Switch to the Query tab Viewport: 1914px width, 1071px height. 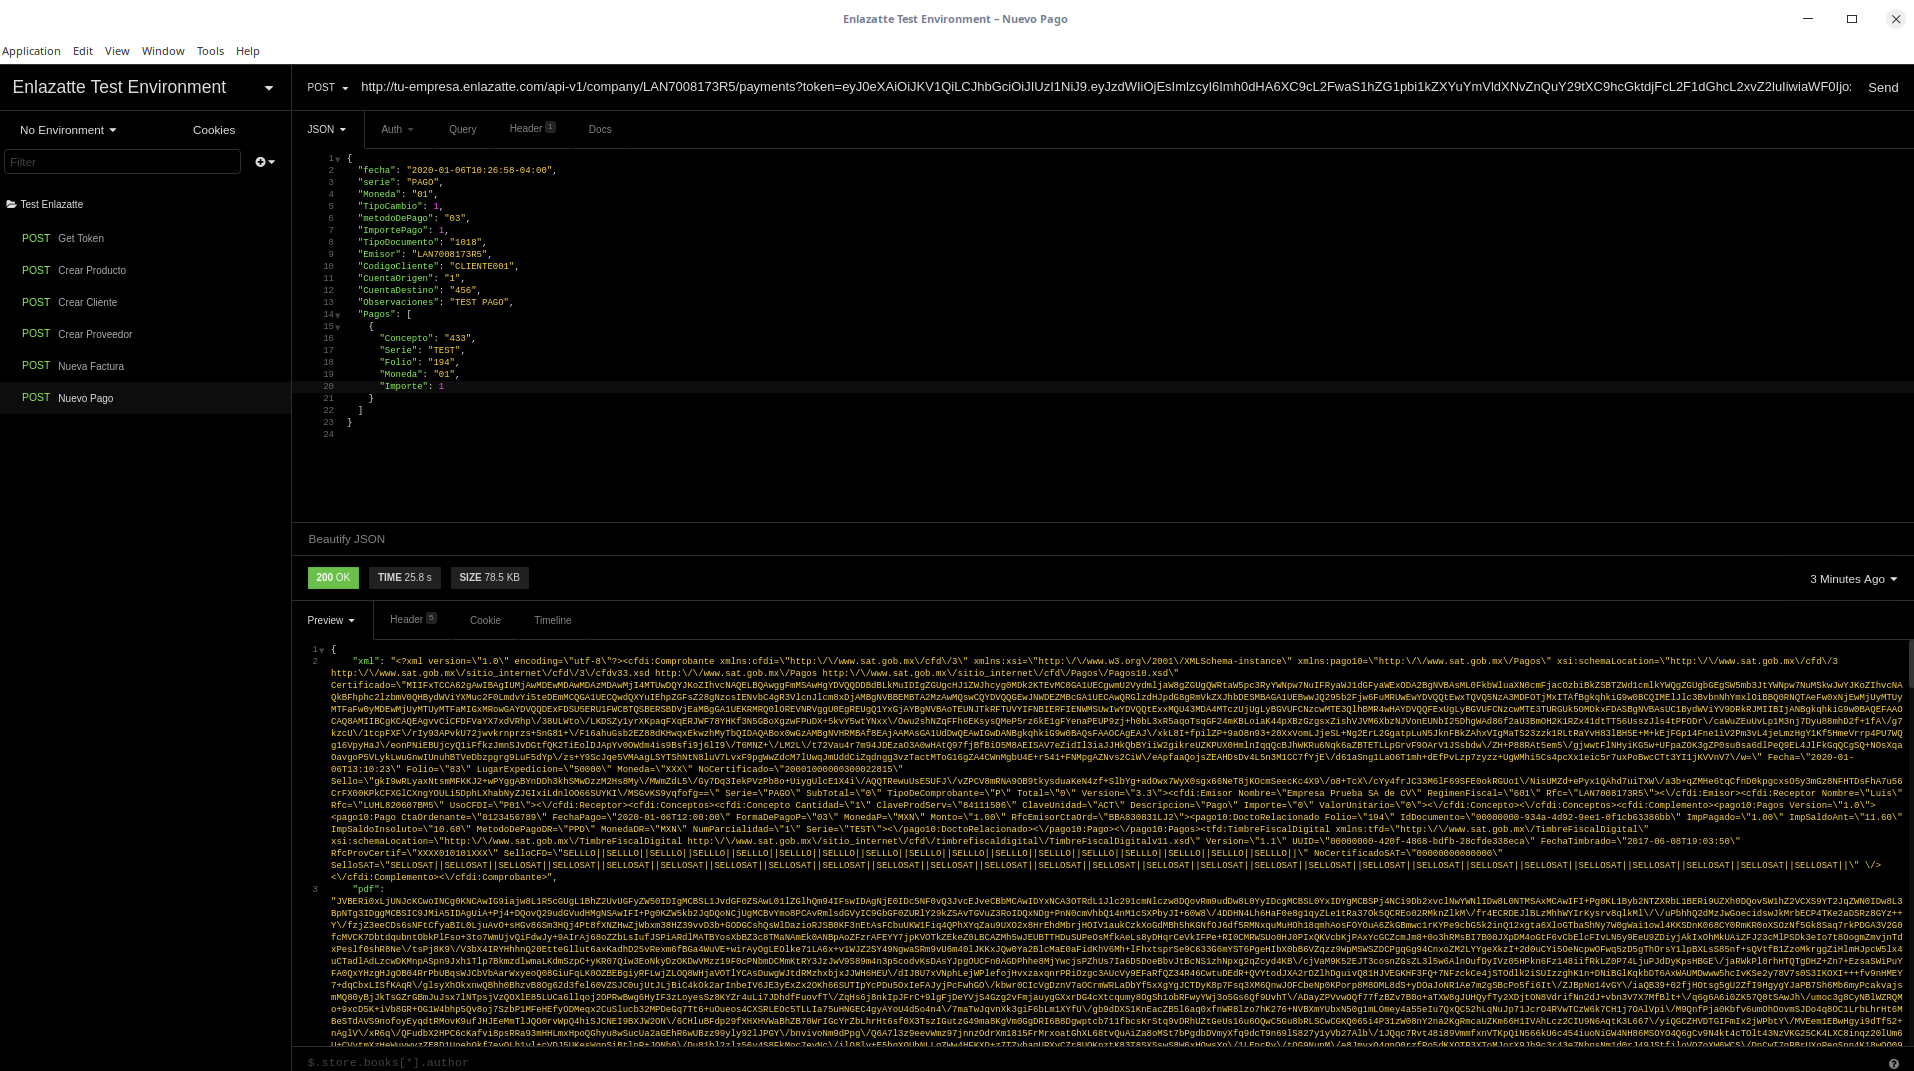pyautogui.click(x=462, y=129)
